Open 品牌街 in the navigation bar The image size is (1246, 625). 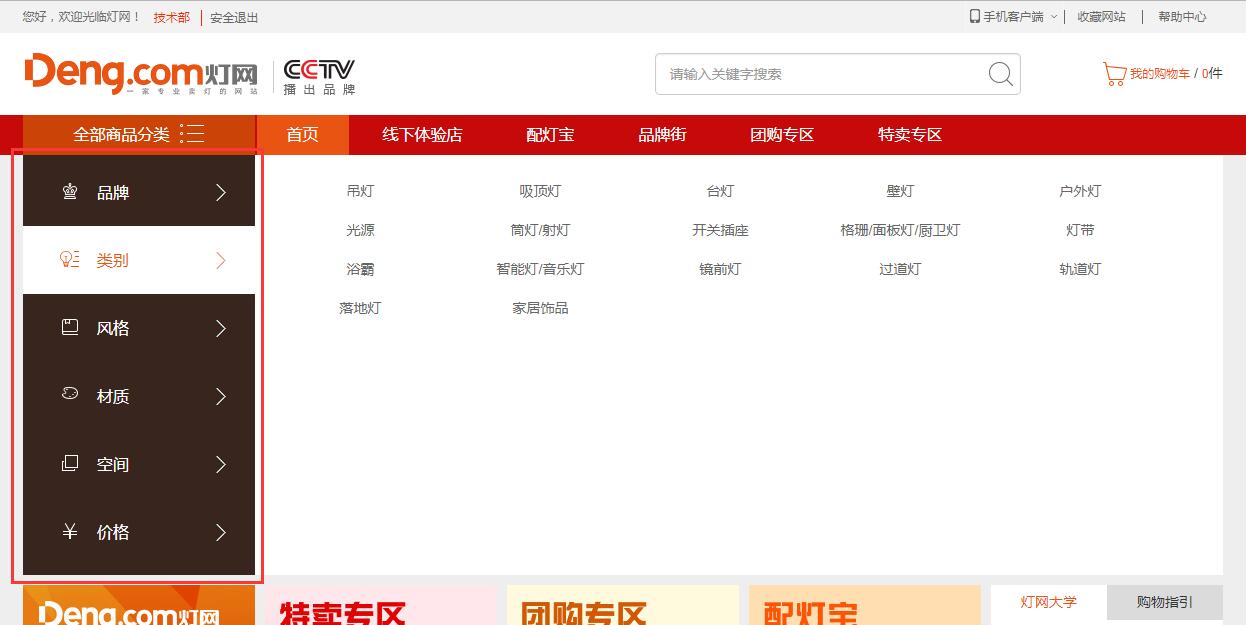click(662, 135)
